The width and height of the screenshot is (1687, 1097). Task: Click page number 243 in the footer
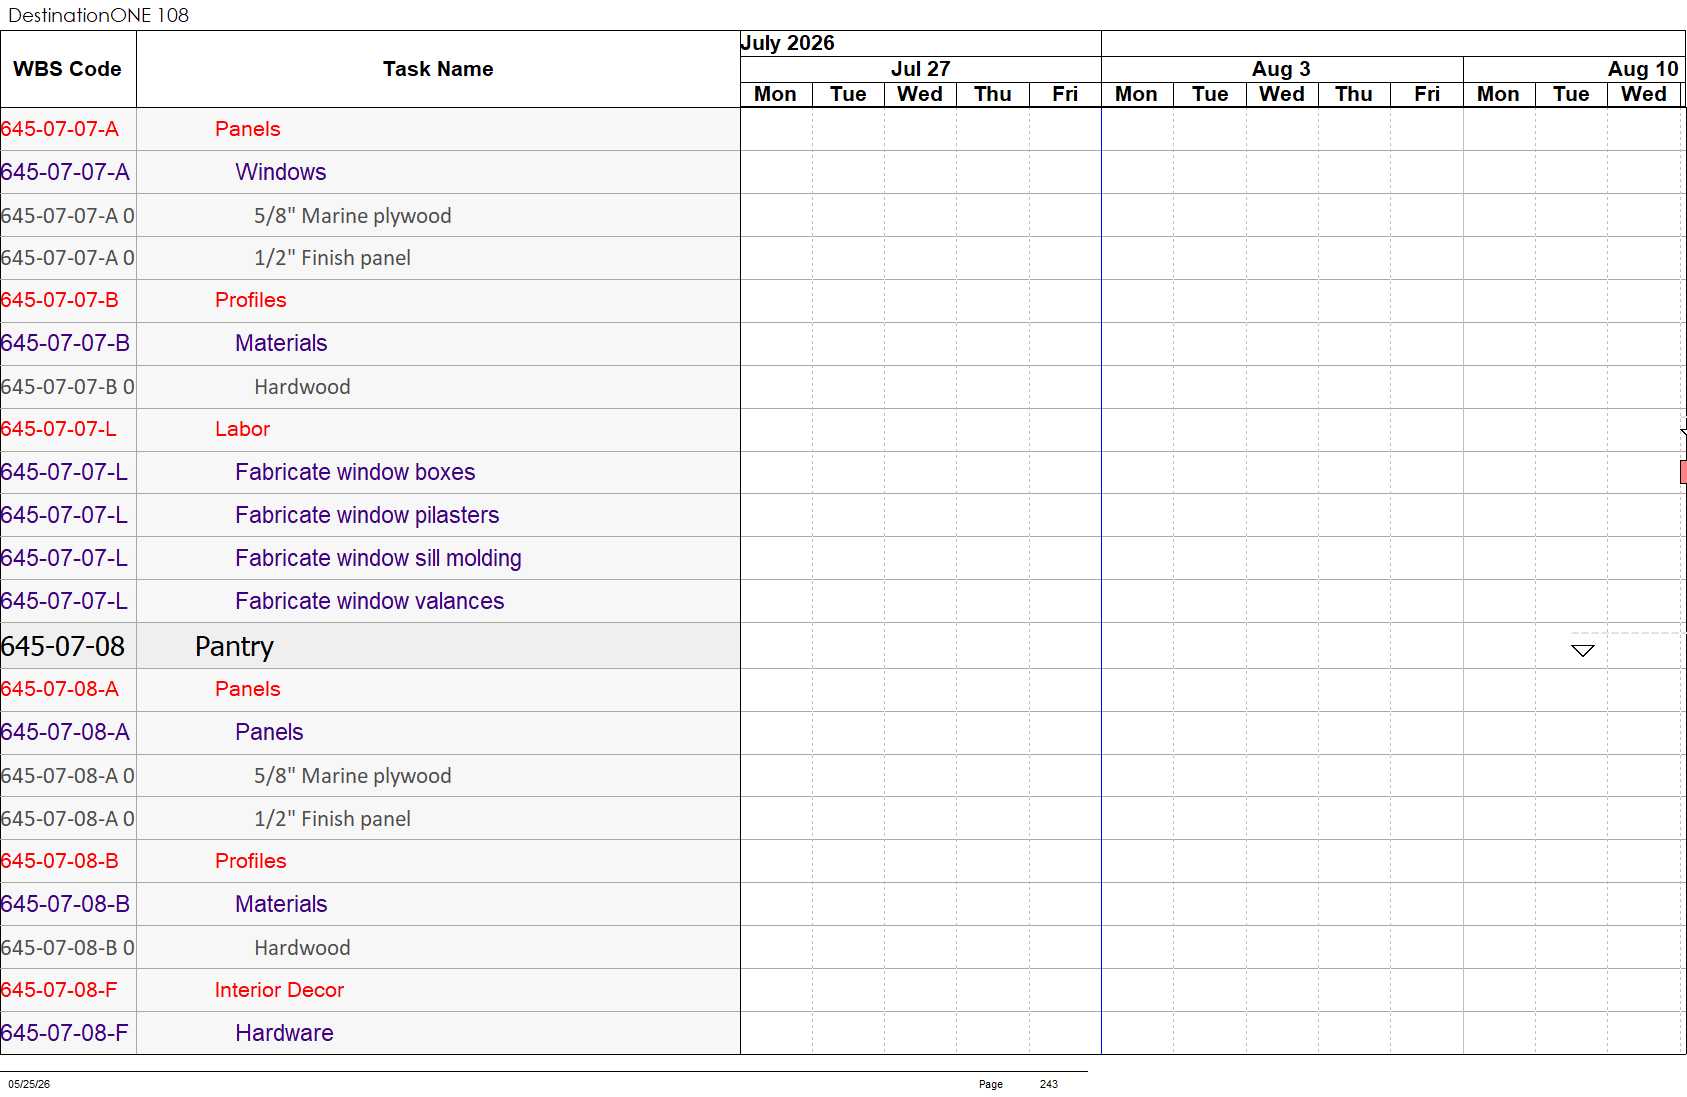(1048, 1084)
